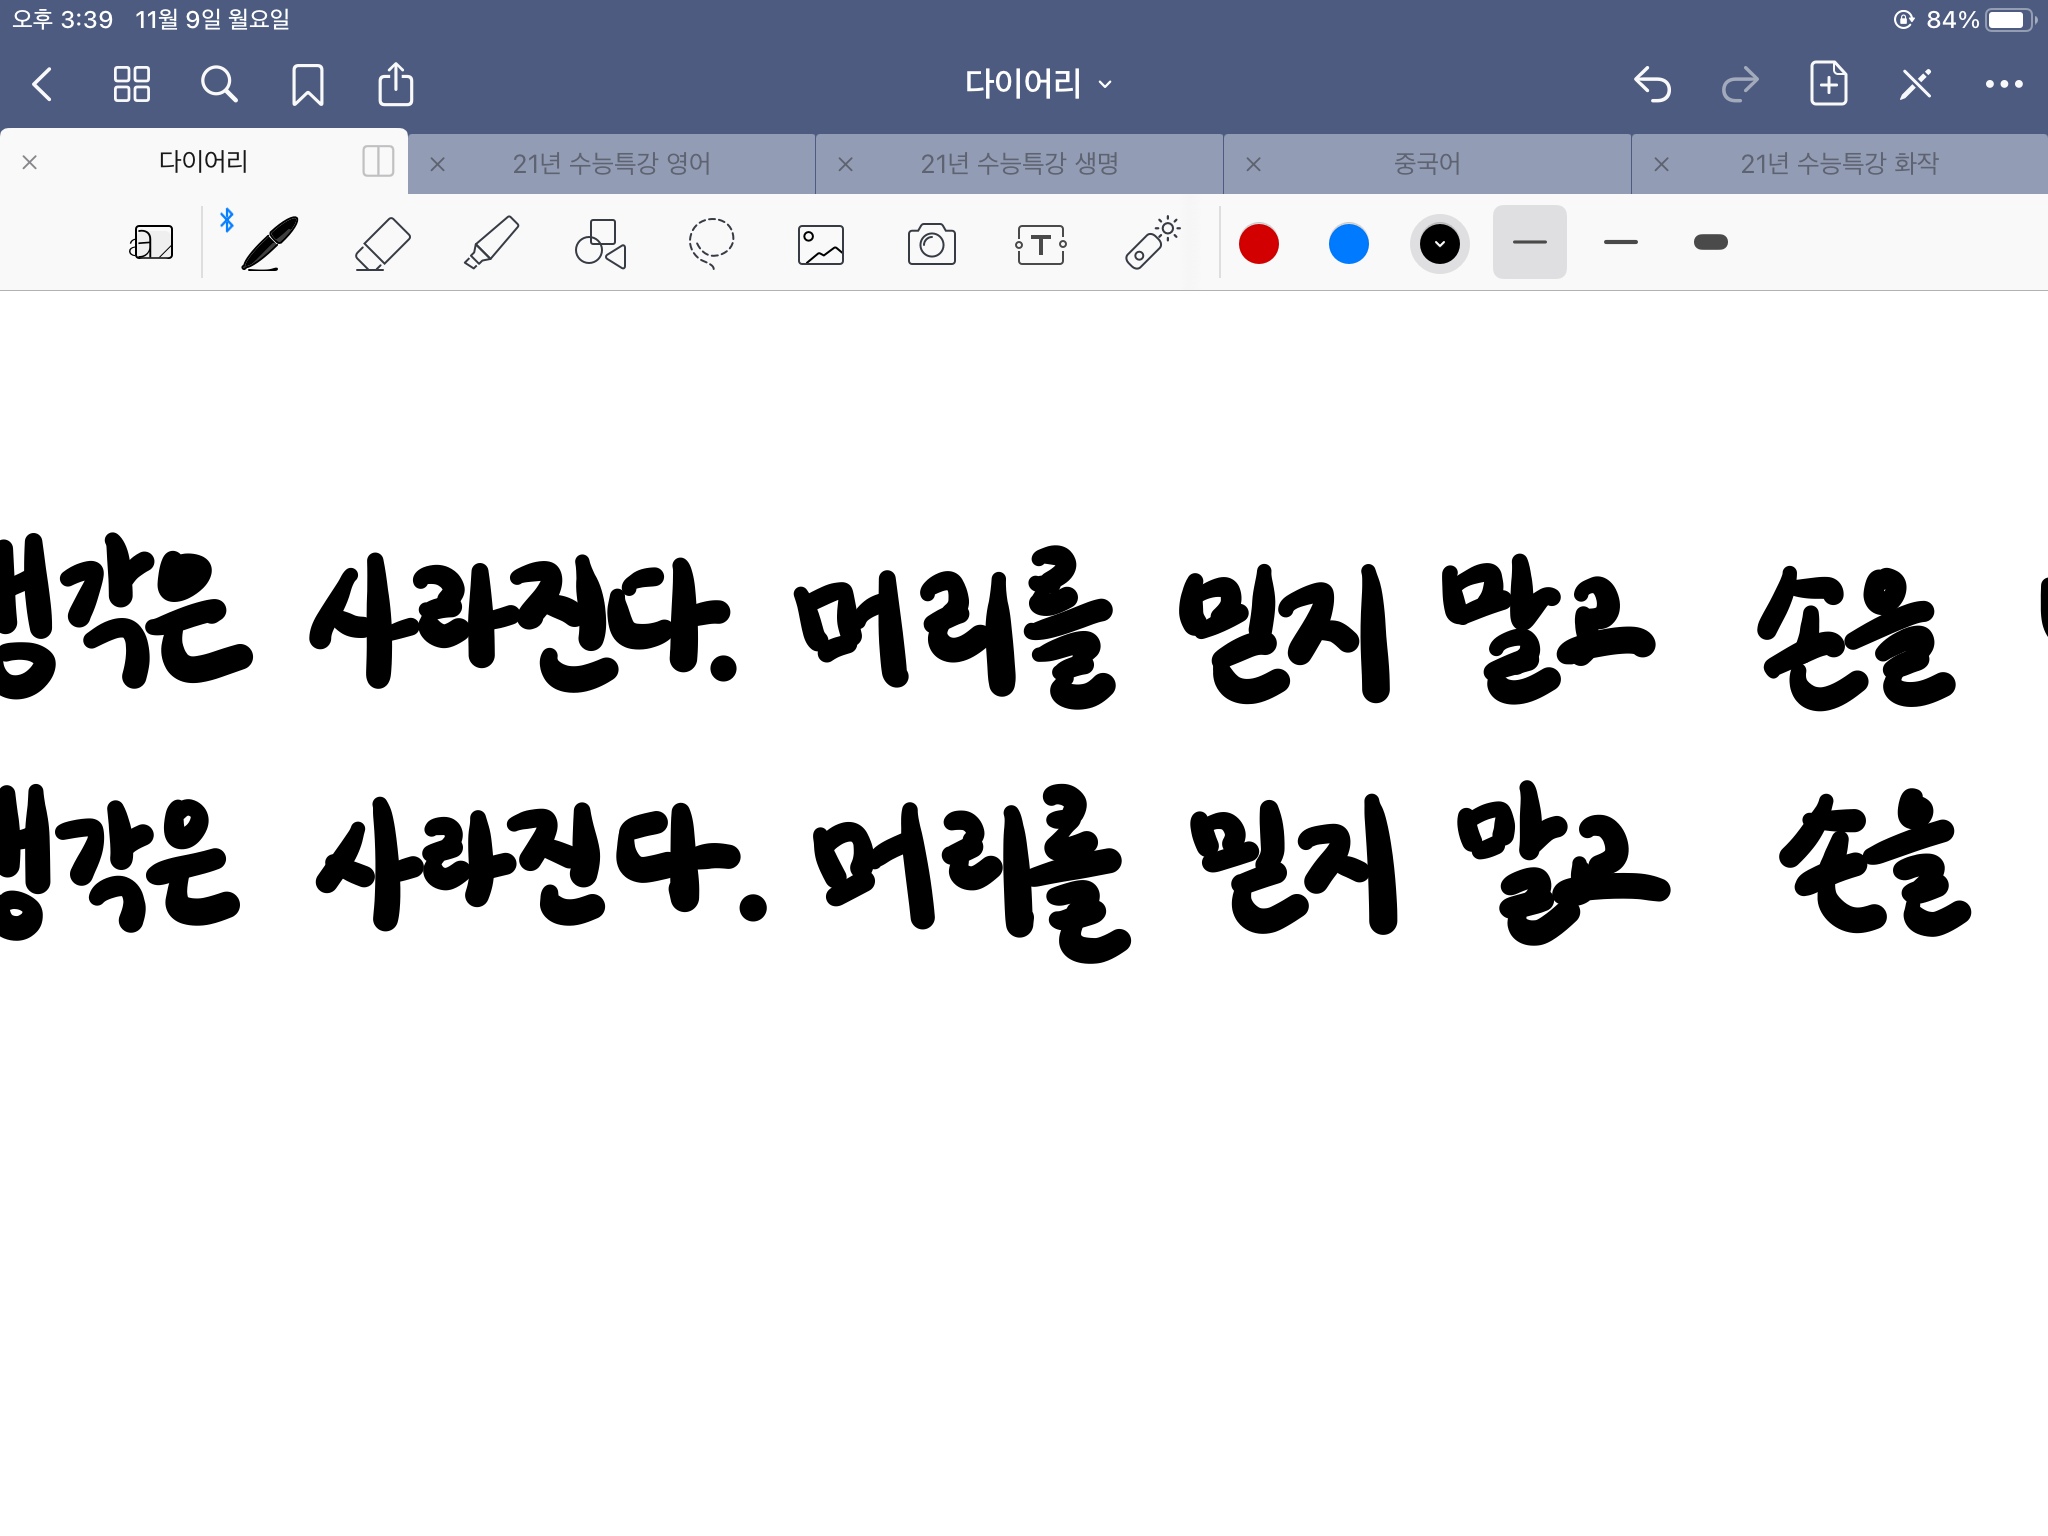Open black color options chevron
2048x1536 pixels.
point(1439,244)
